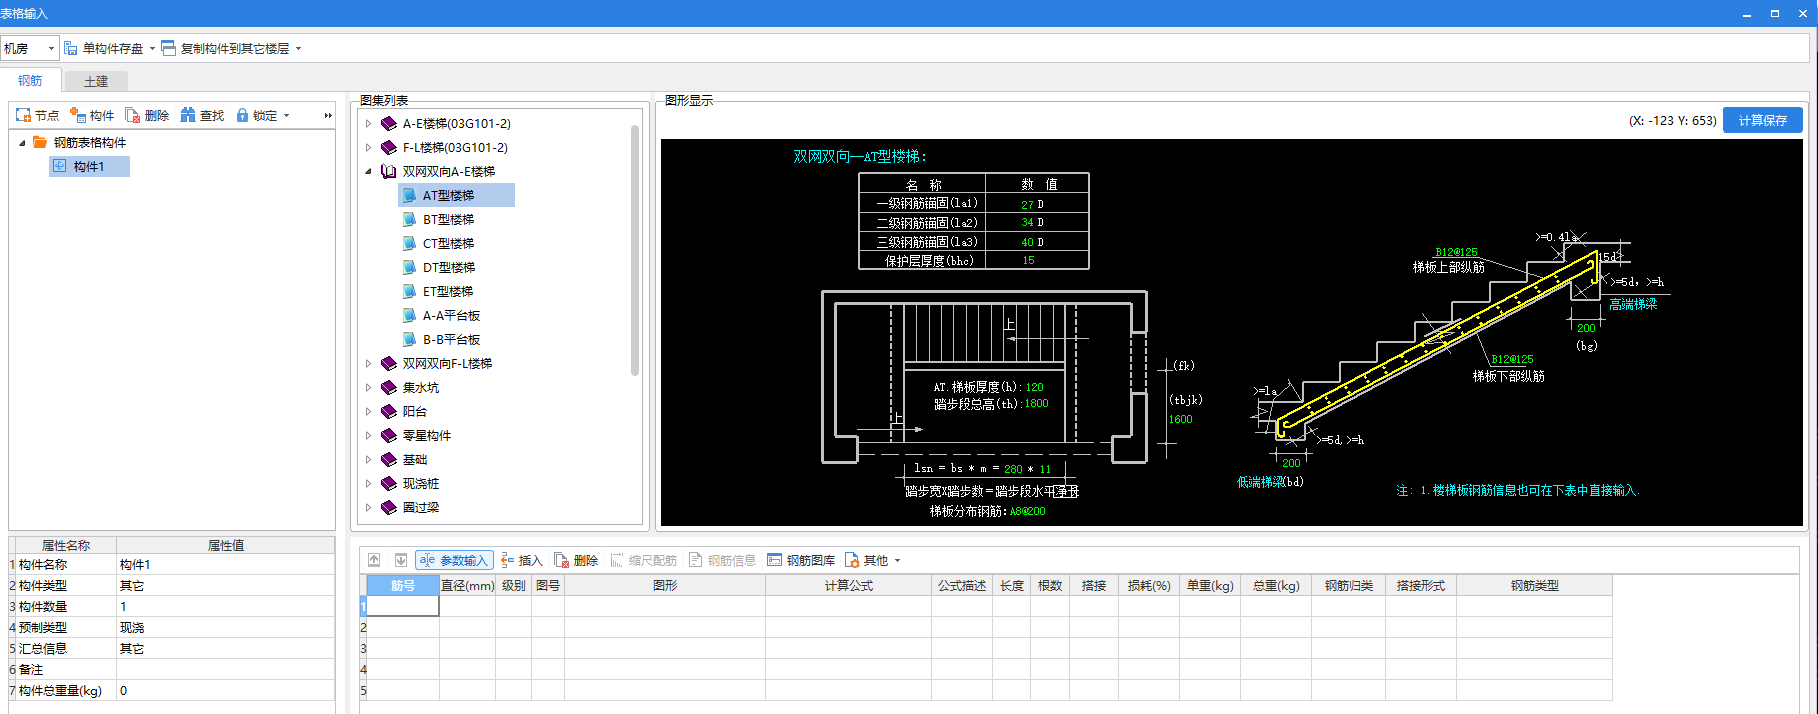
Task: Collapse the 钢筋表格构件 tree node
Action: coord(22,143)
